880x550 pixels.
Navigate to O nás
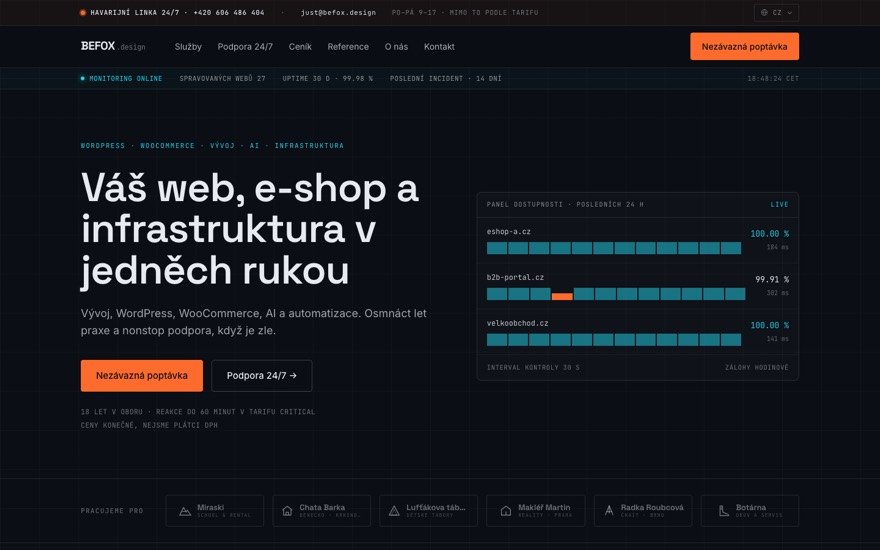click(396, 47)
